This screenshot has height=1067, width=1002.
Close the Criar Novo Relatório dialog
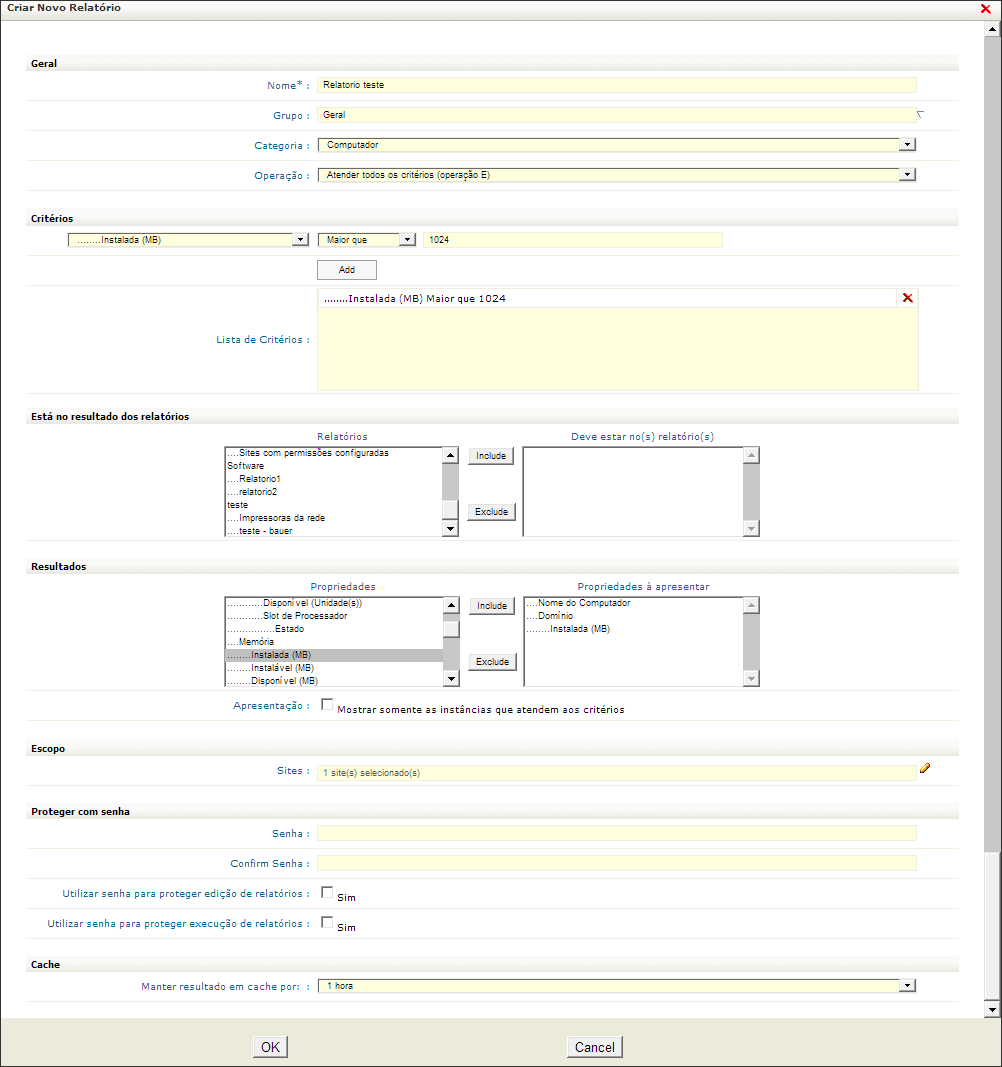pyautogui.click(x=985, y=9)
